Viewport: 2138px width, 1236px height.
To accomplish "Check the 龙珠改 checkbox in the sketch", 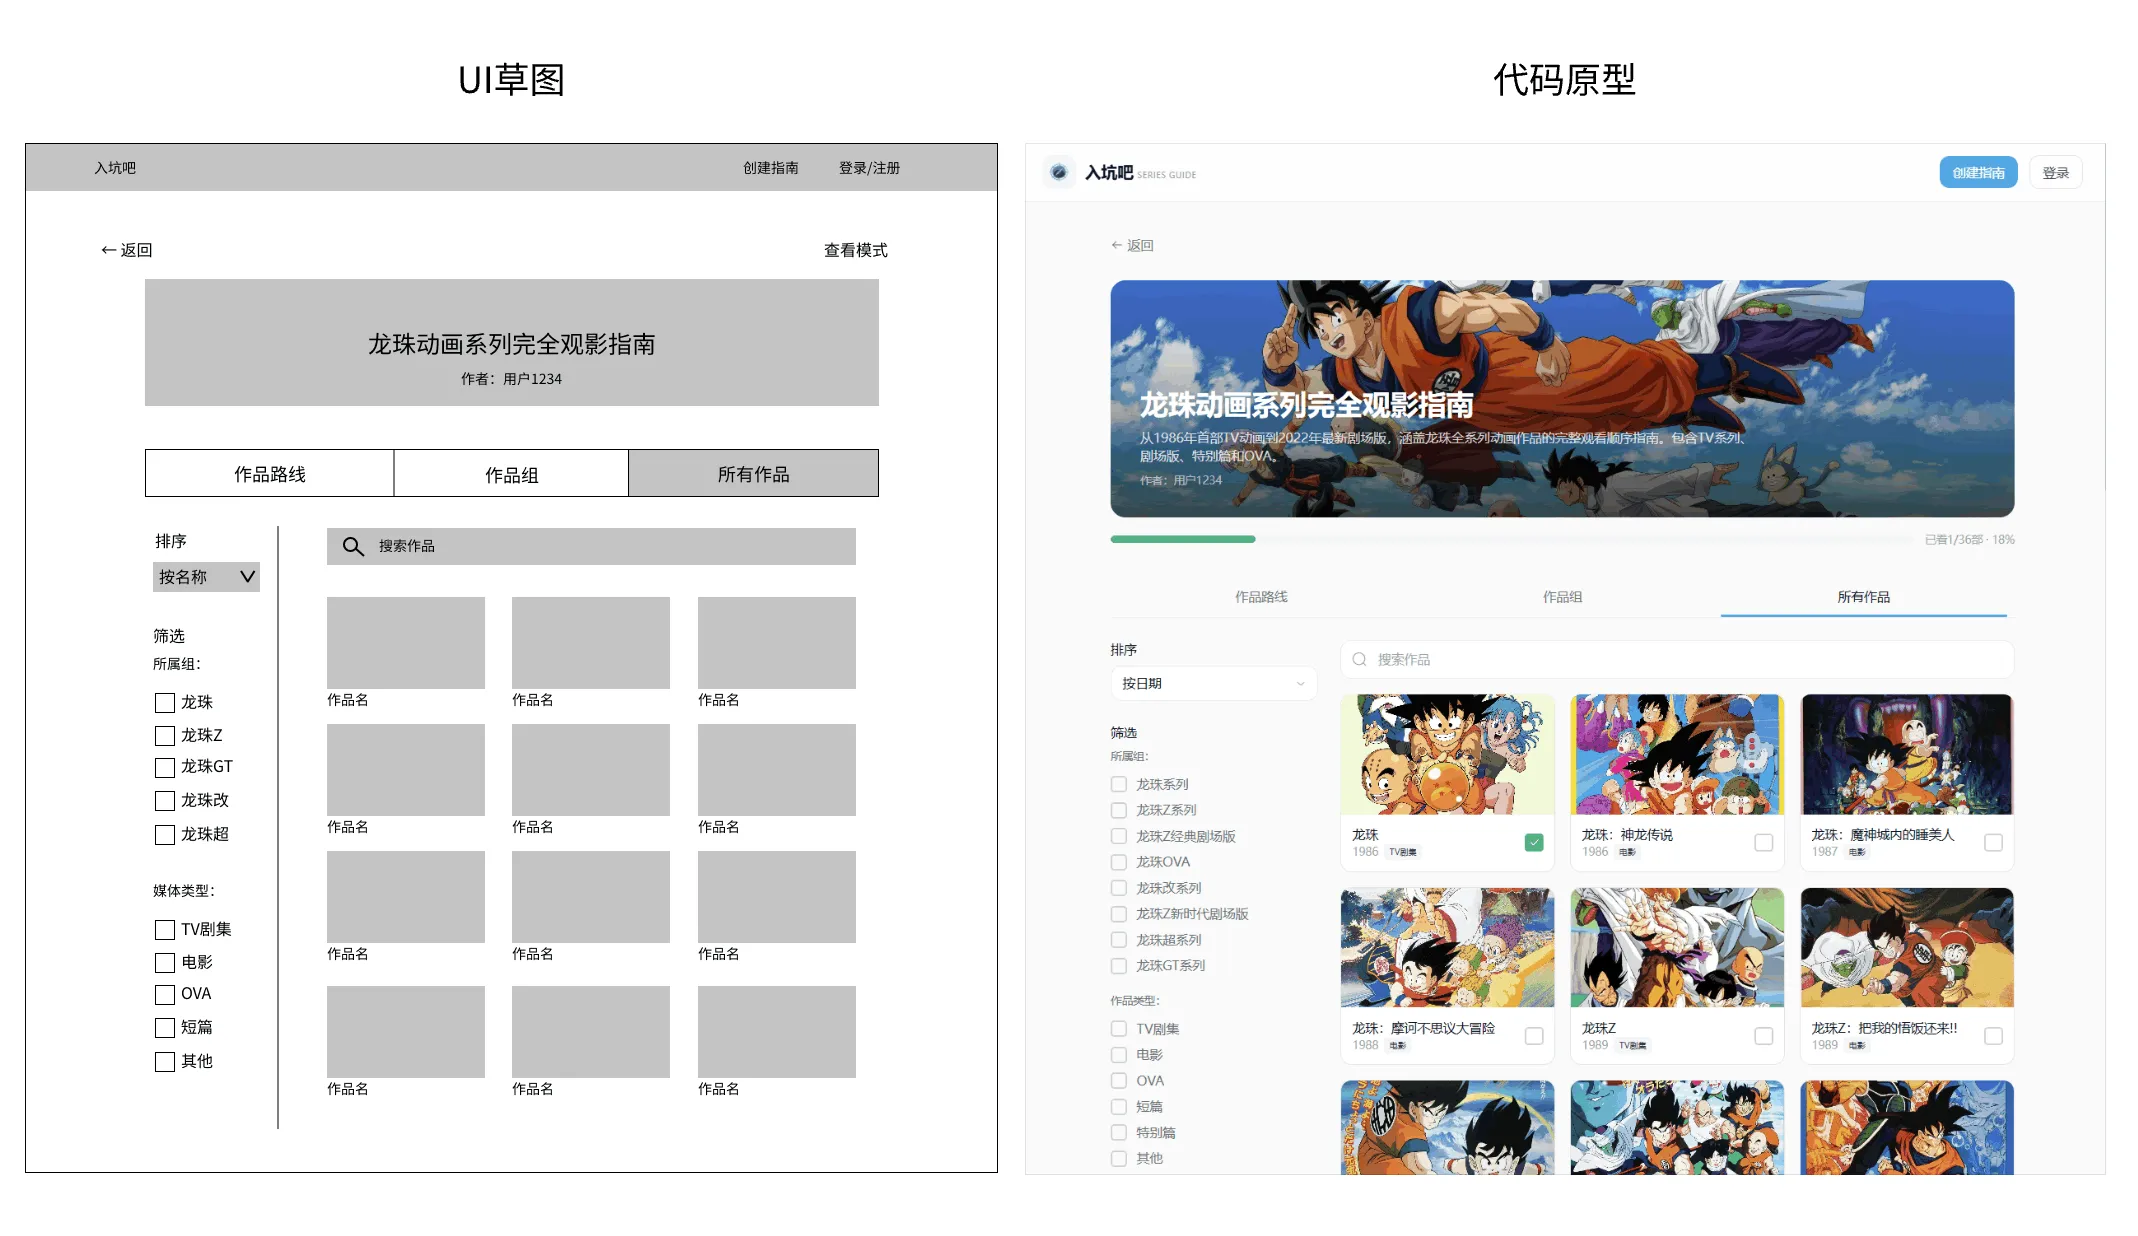I will (165, 801).
